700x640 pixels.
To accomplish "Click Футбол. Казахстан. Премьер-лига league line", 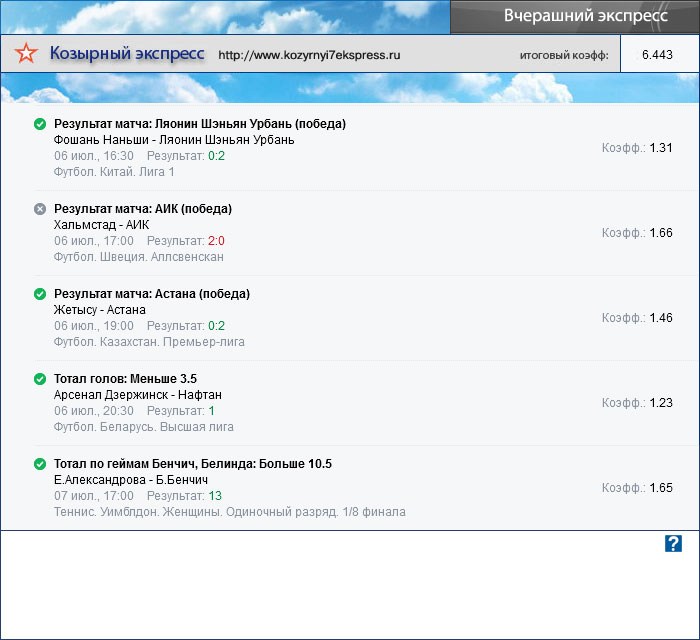I will tap(149, 342).
